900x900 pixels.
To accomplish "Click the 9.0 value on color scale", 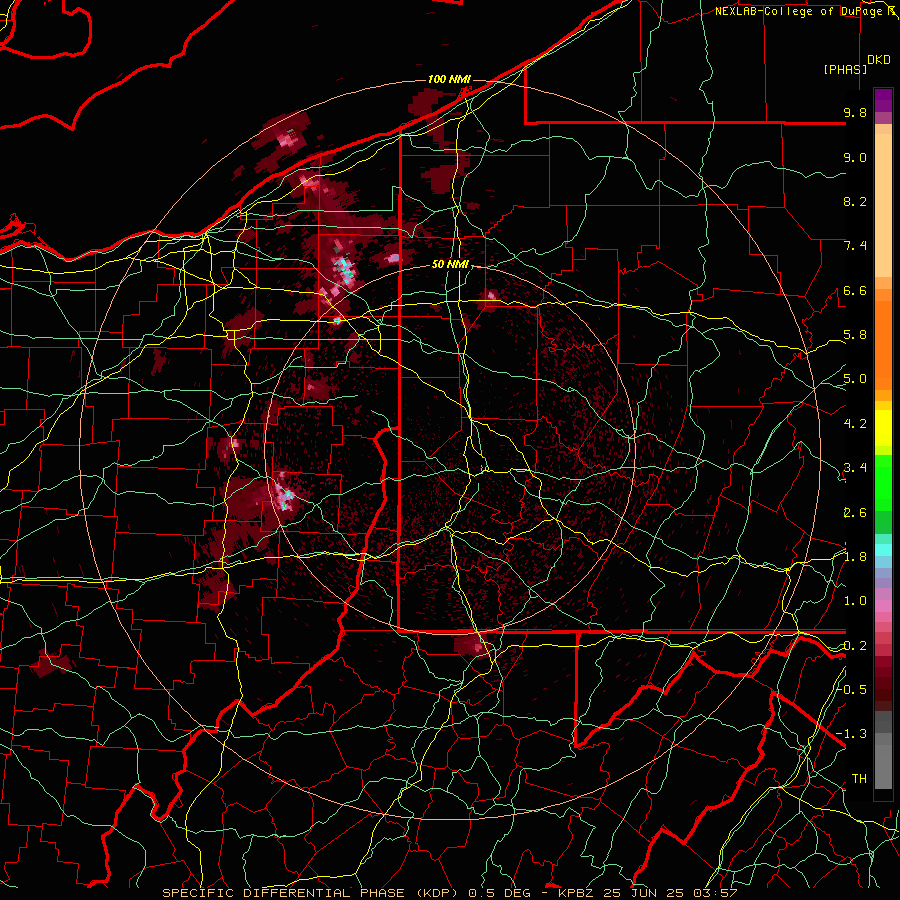I will click(x=855, y=157).
